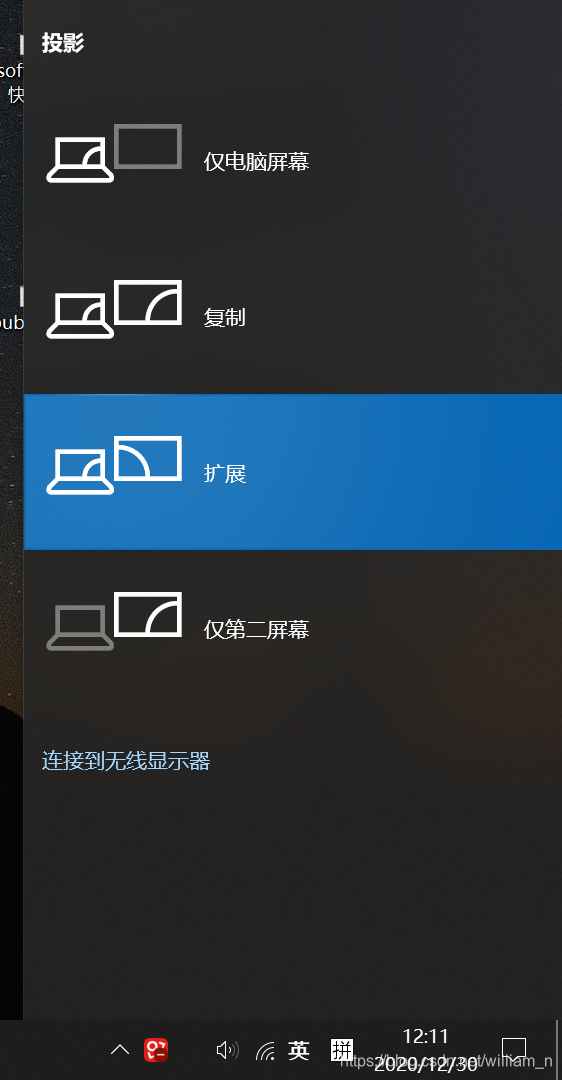Click the show desktop strip at taskbar edge
This screenshot has height=1080, width=562.
point(558,1050)
